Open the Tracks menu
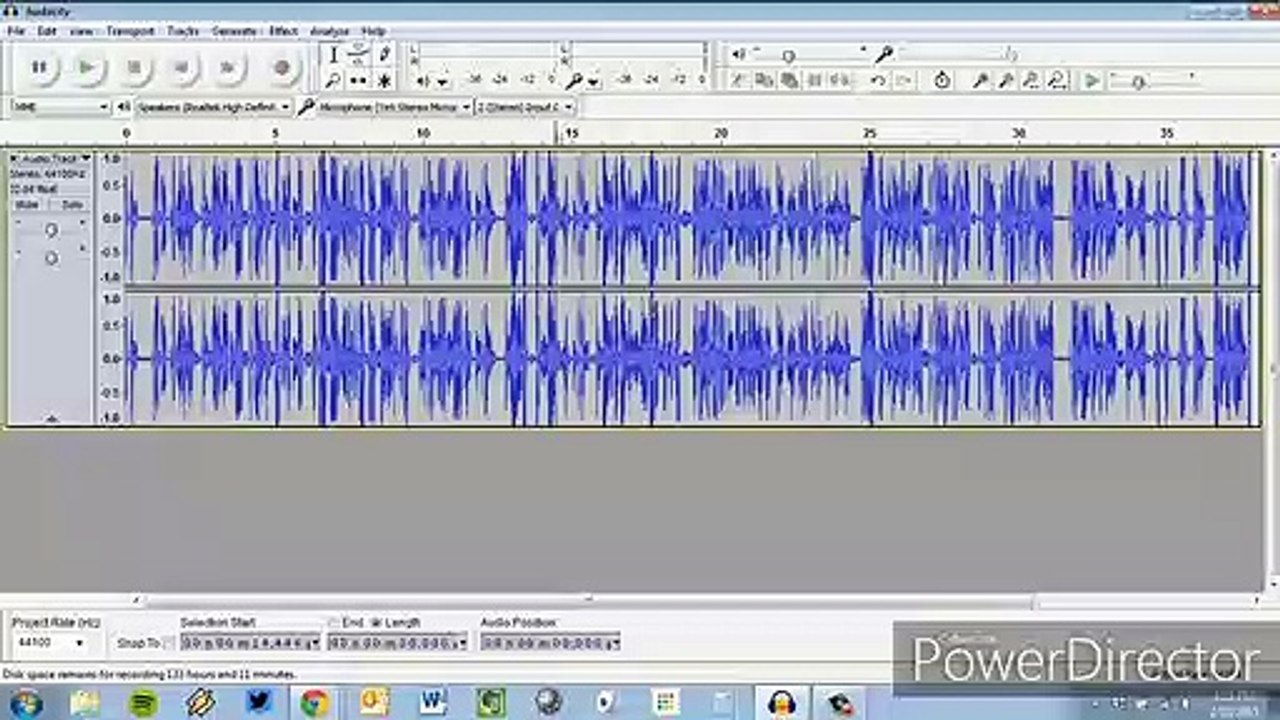Viewport: 1280px width, 720px height. [x=183, y=31]
